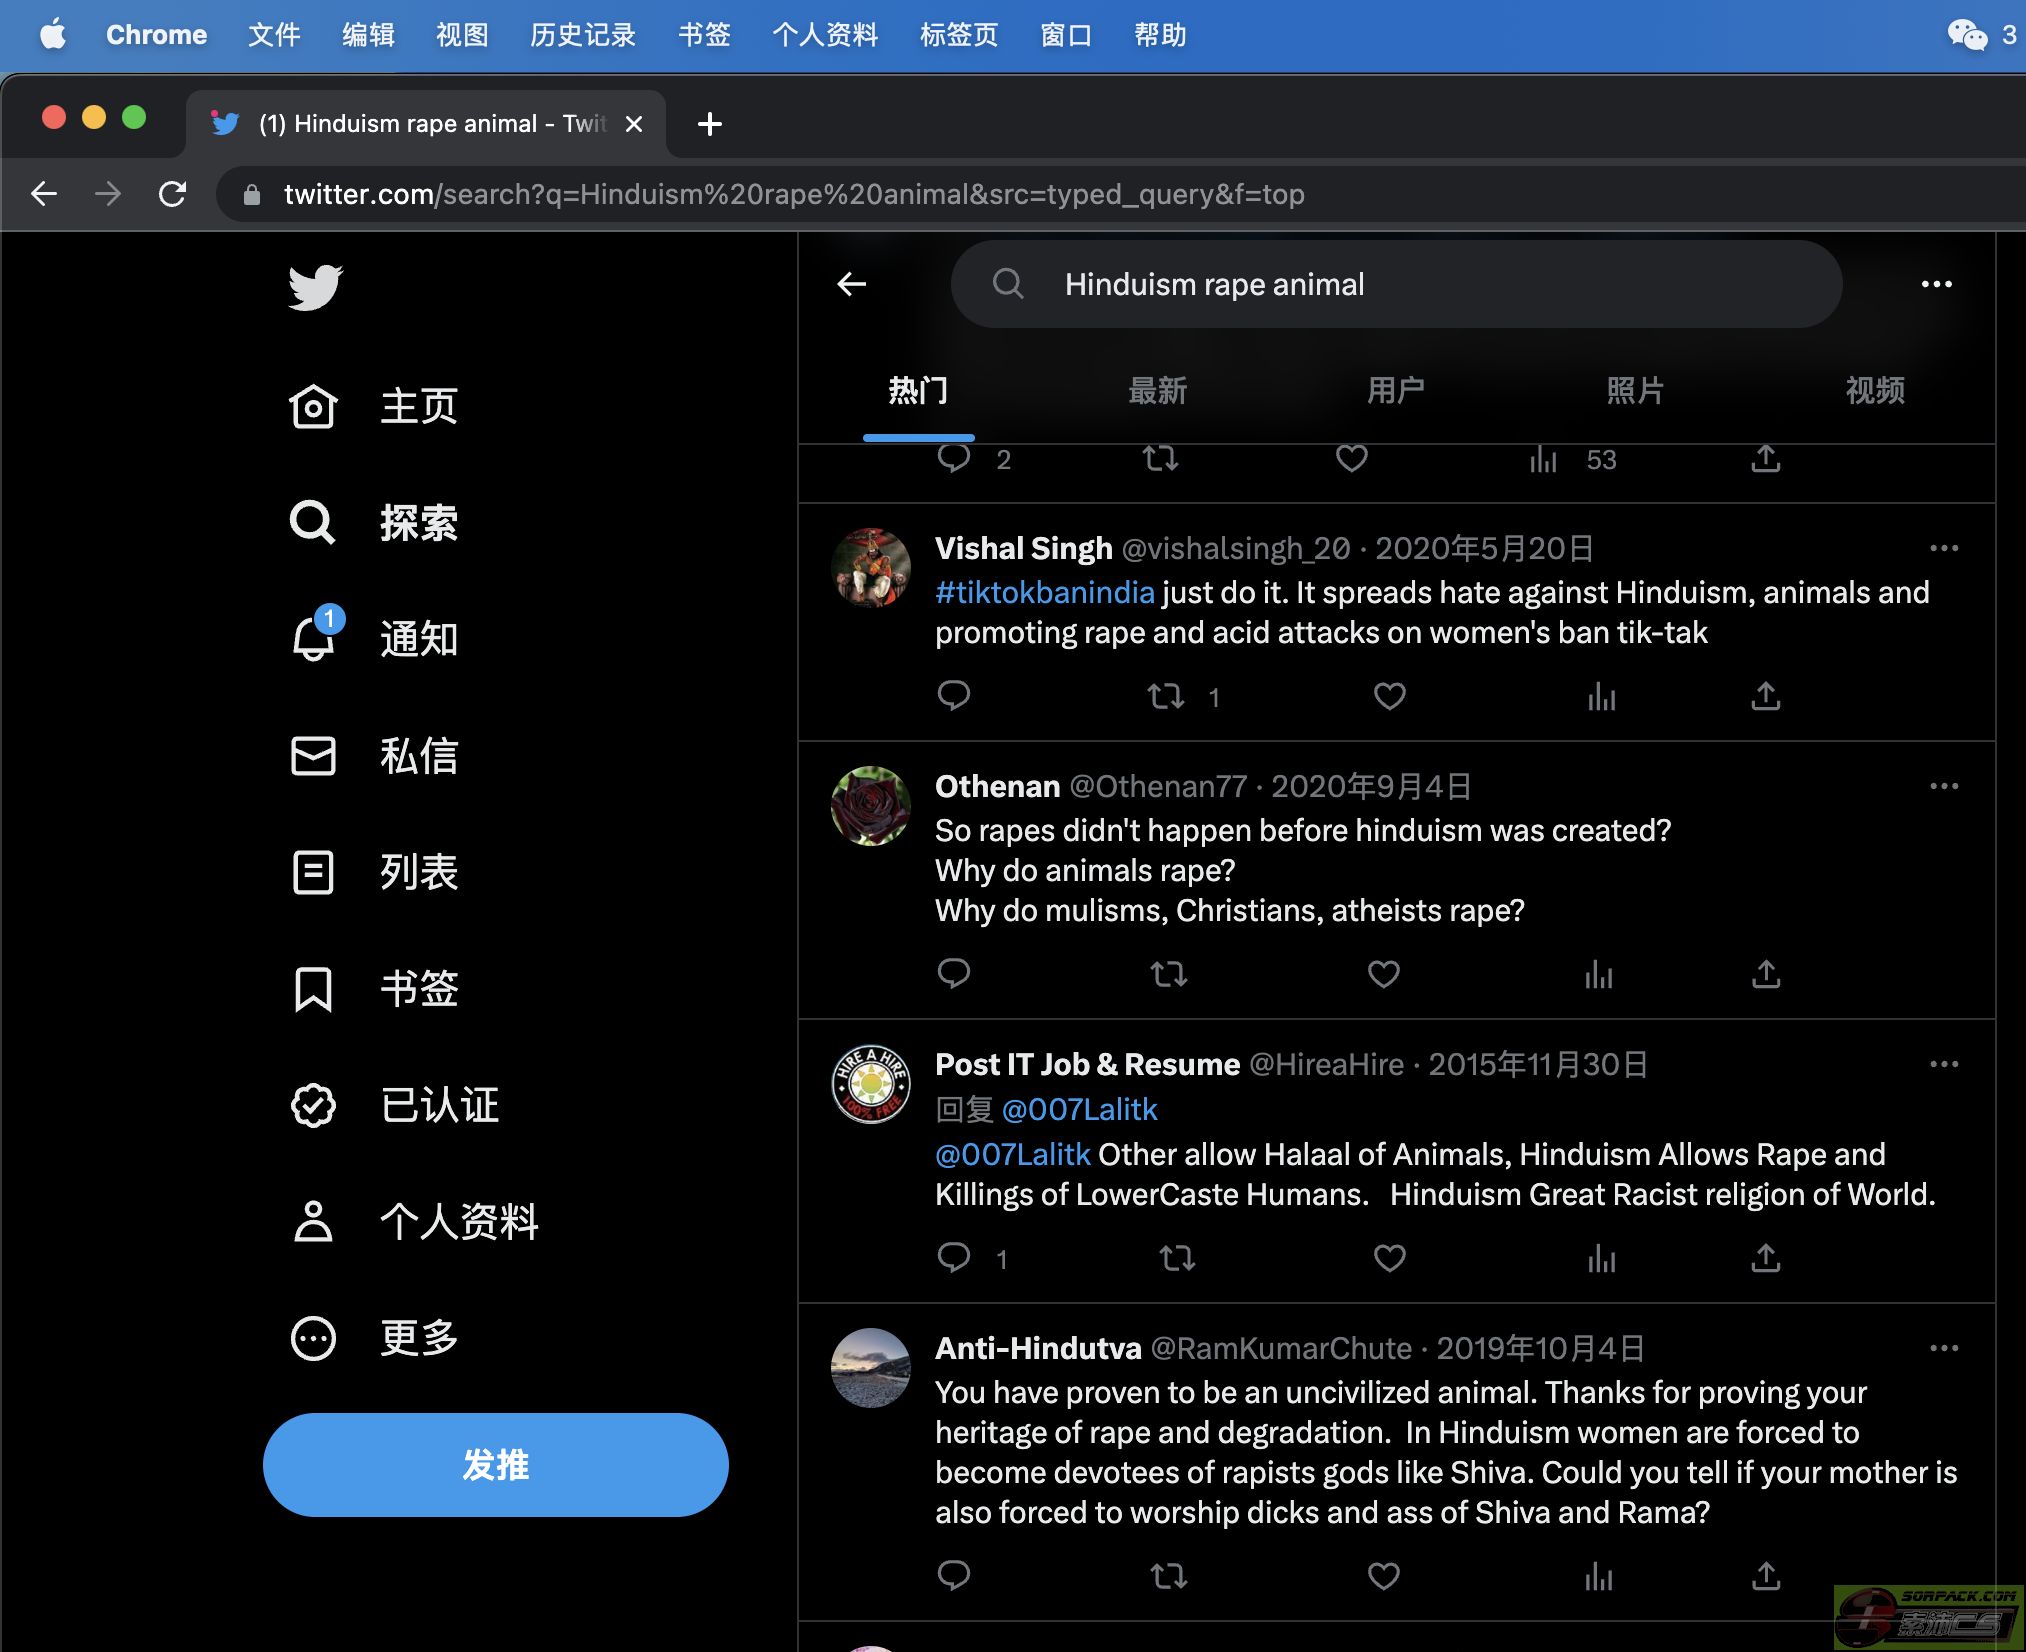Retweet the Anti-Hindutva tweet
2026x1652 pixels.
pyautogui.click(x=1168, y=1577)
